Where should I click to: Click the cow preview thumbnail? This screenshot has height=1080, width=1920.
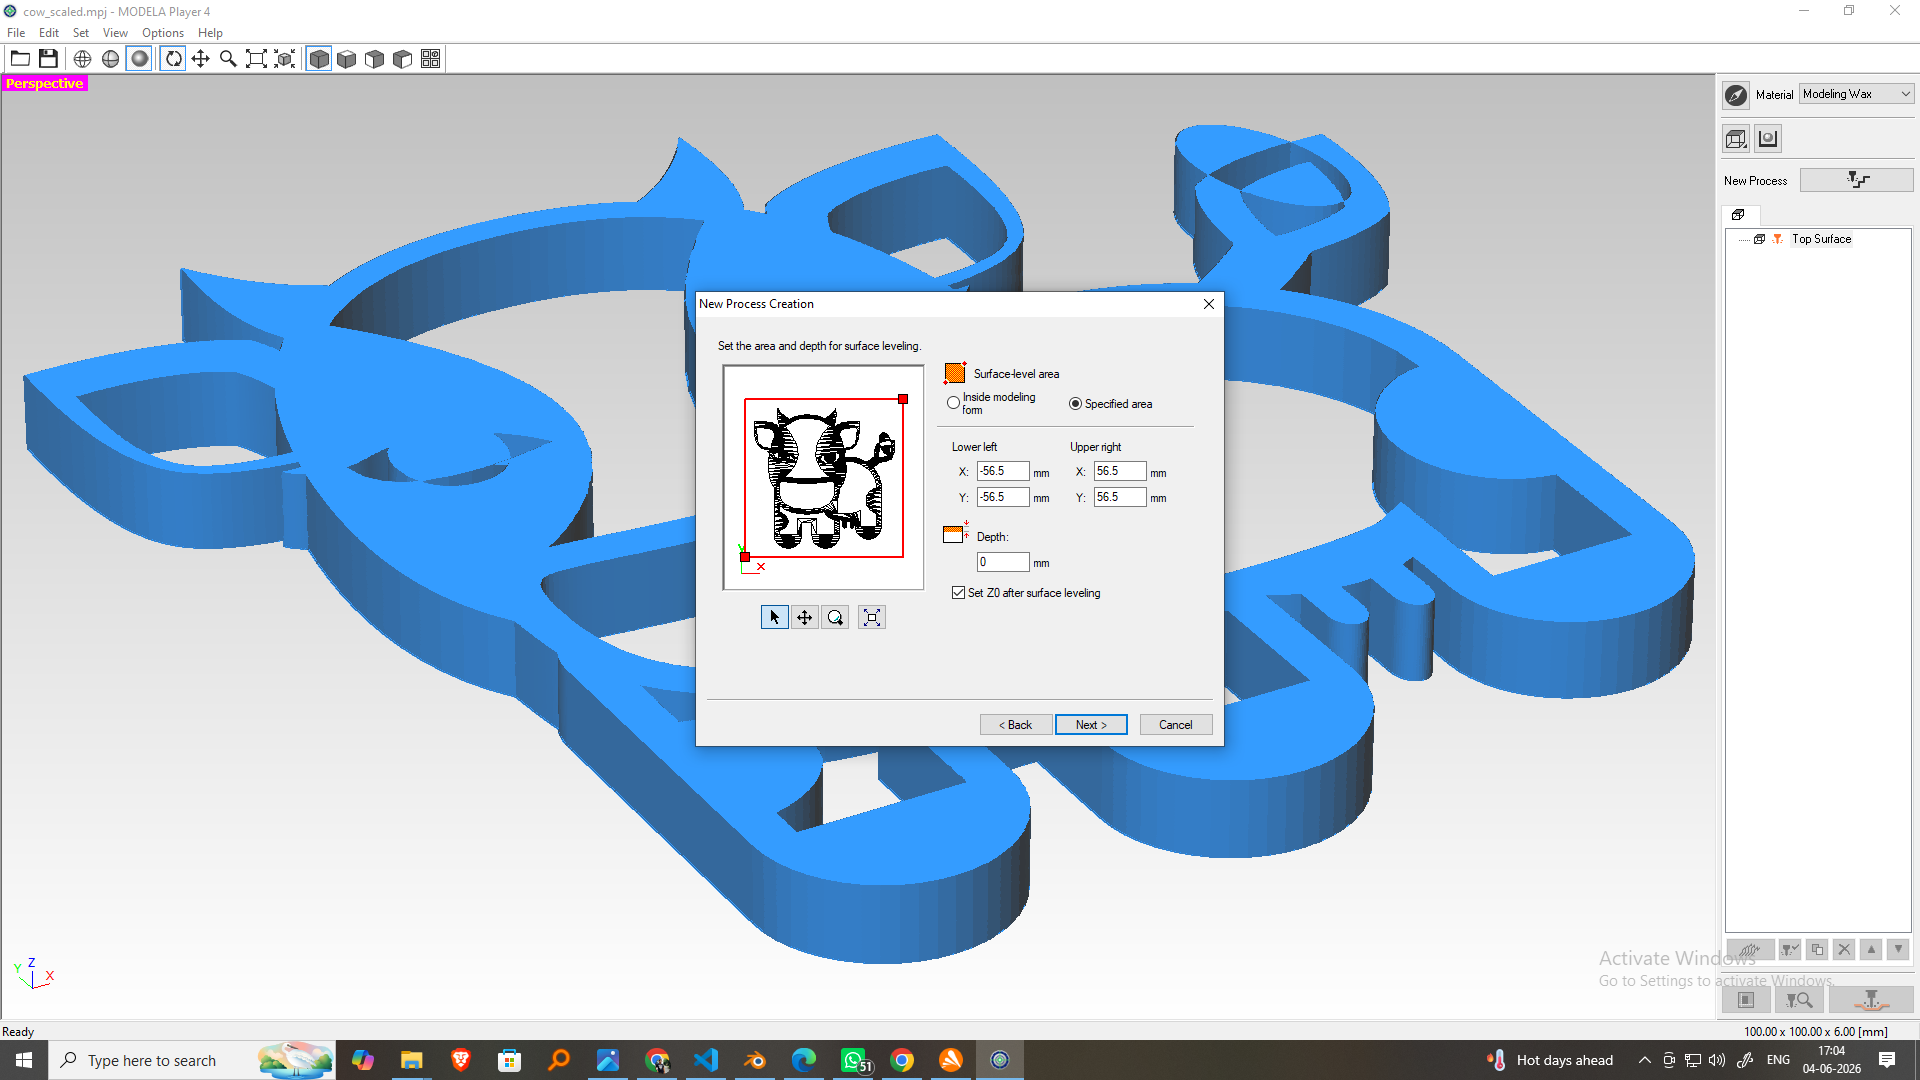click(x=823, y=477)
